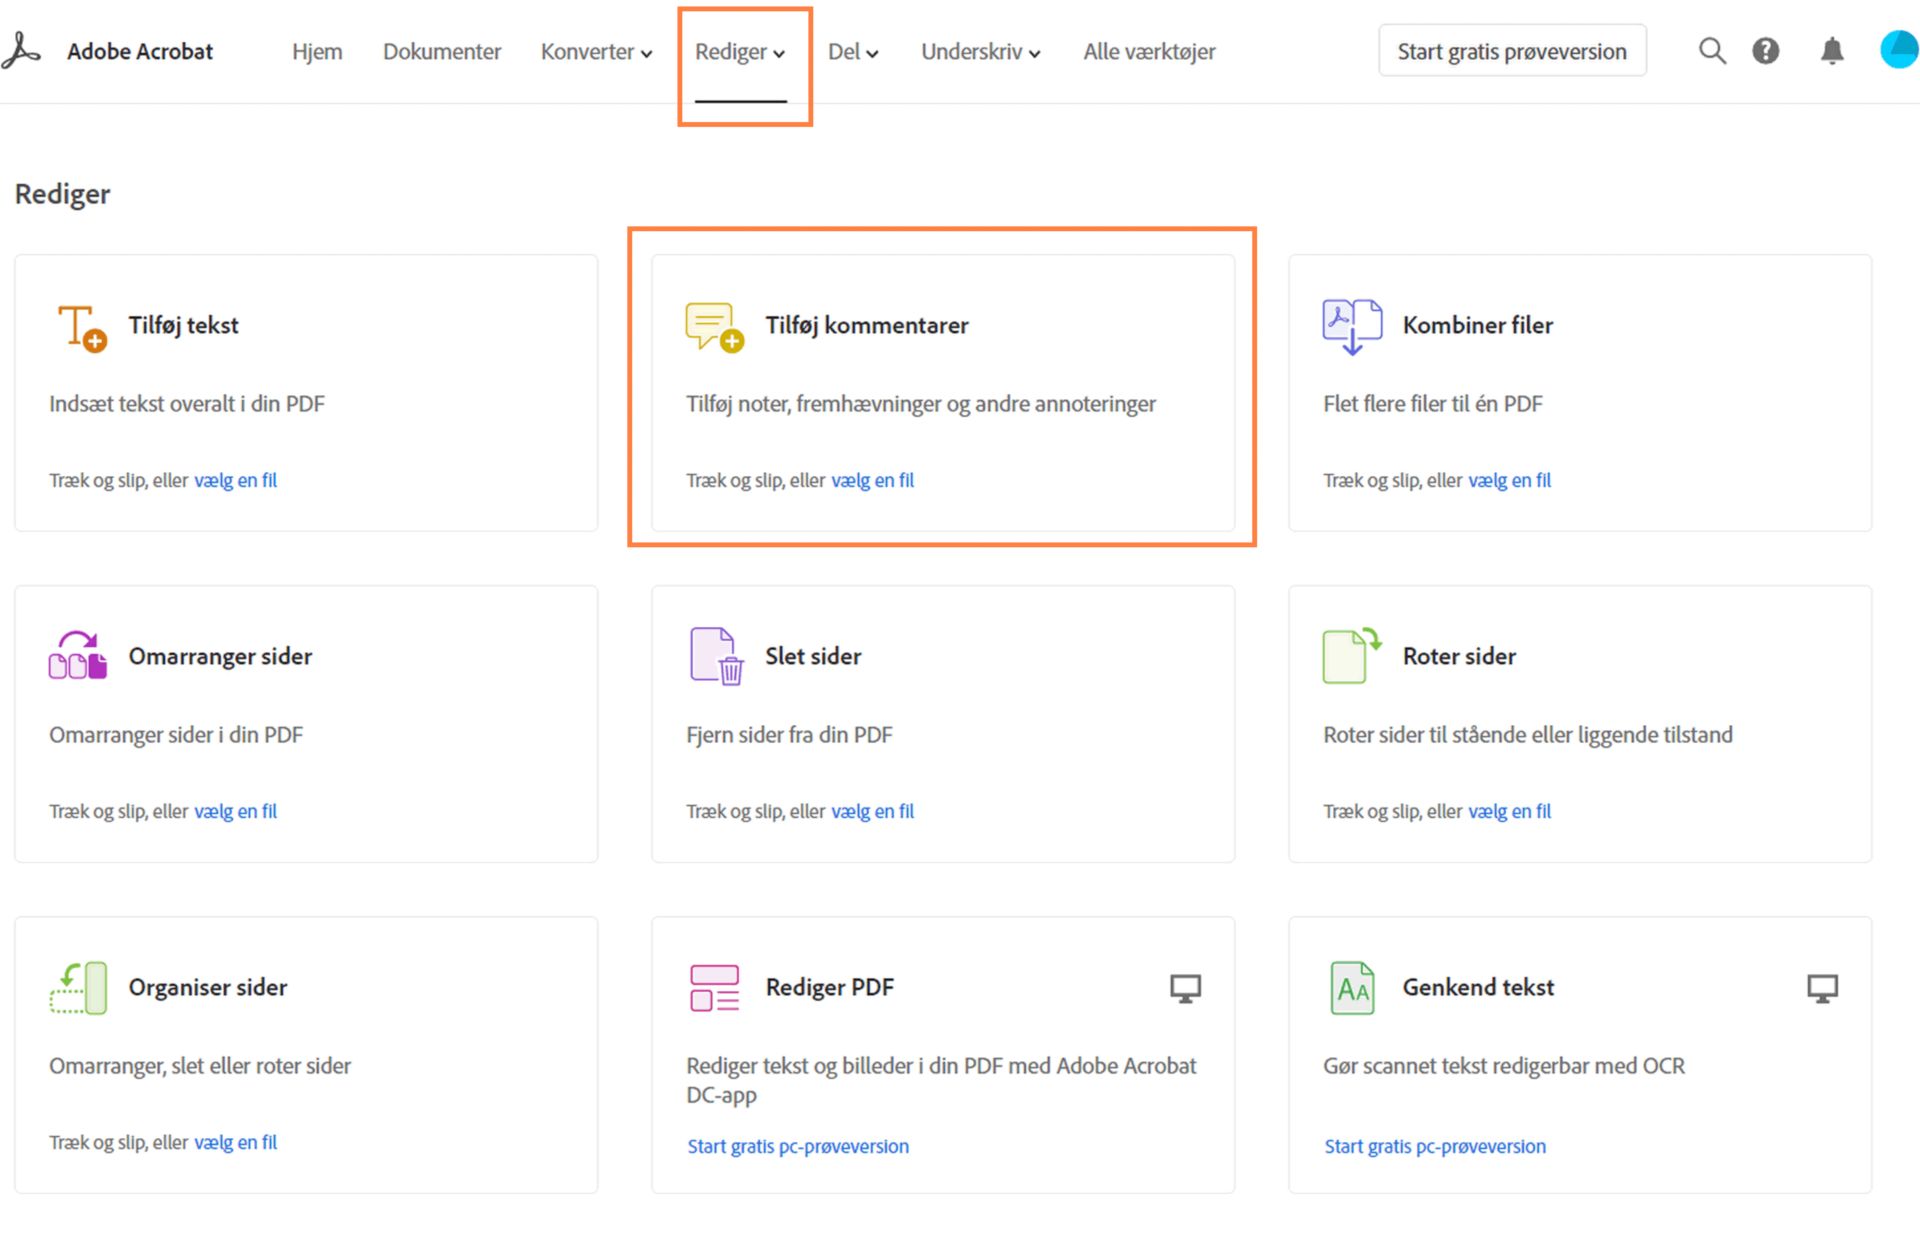
Task: Select the Rediger PDF card title
Action: 830,988
